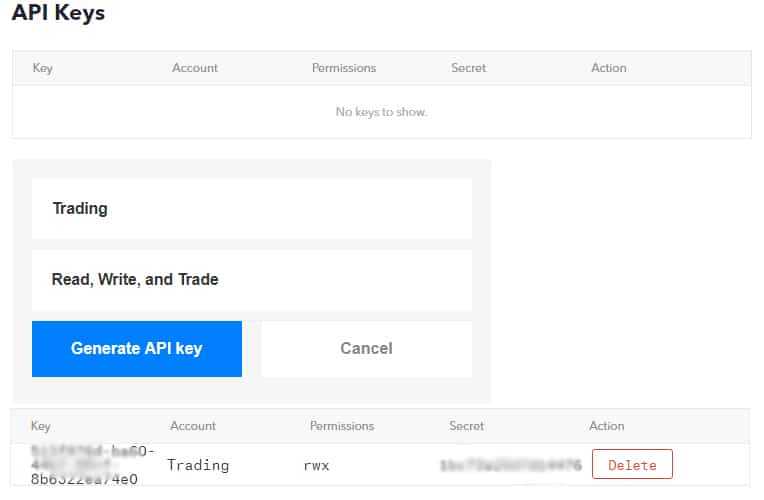
Task: Click the Key column header in bottom table
Action: 40,426
